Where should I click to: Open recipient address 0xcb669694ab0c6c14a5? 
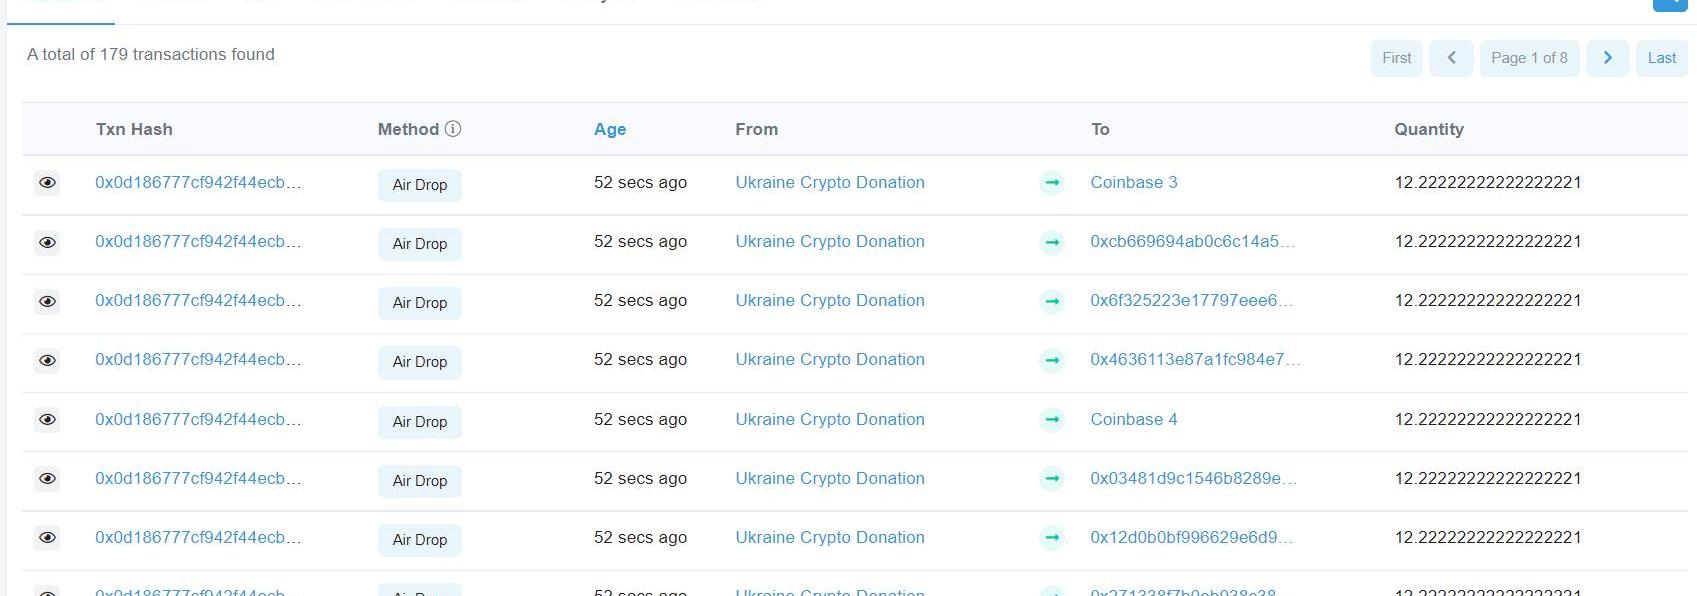pos(1191,242)
